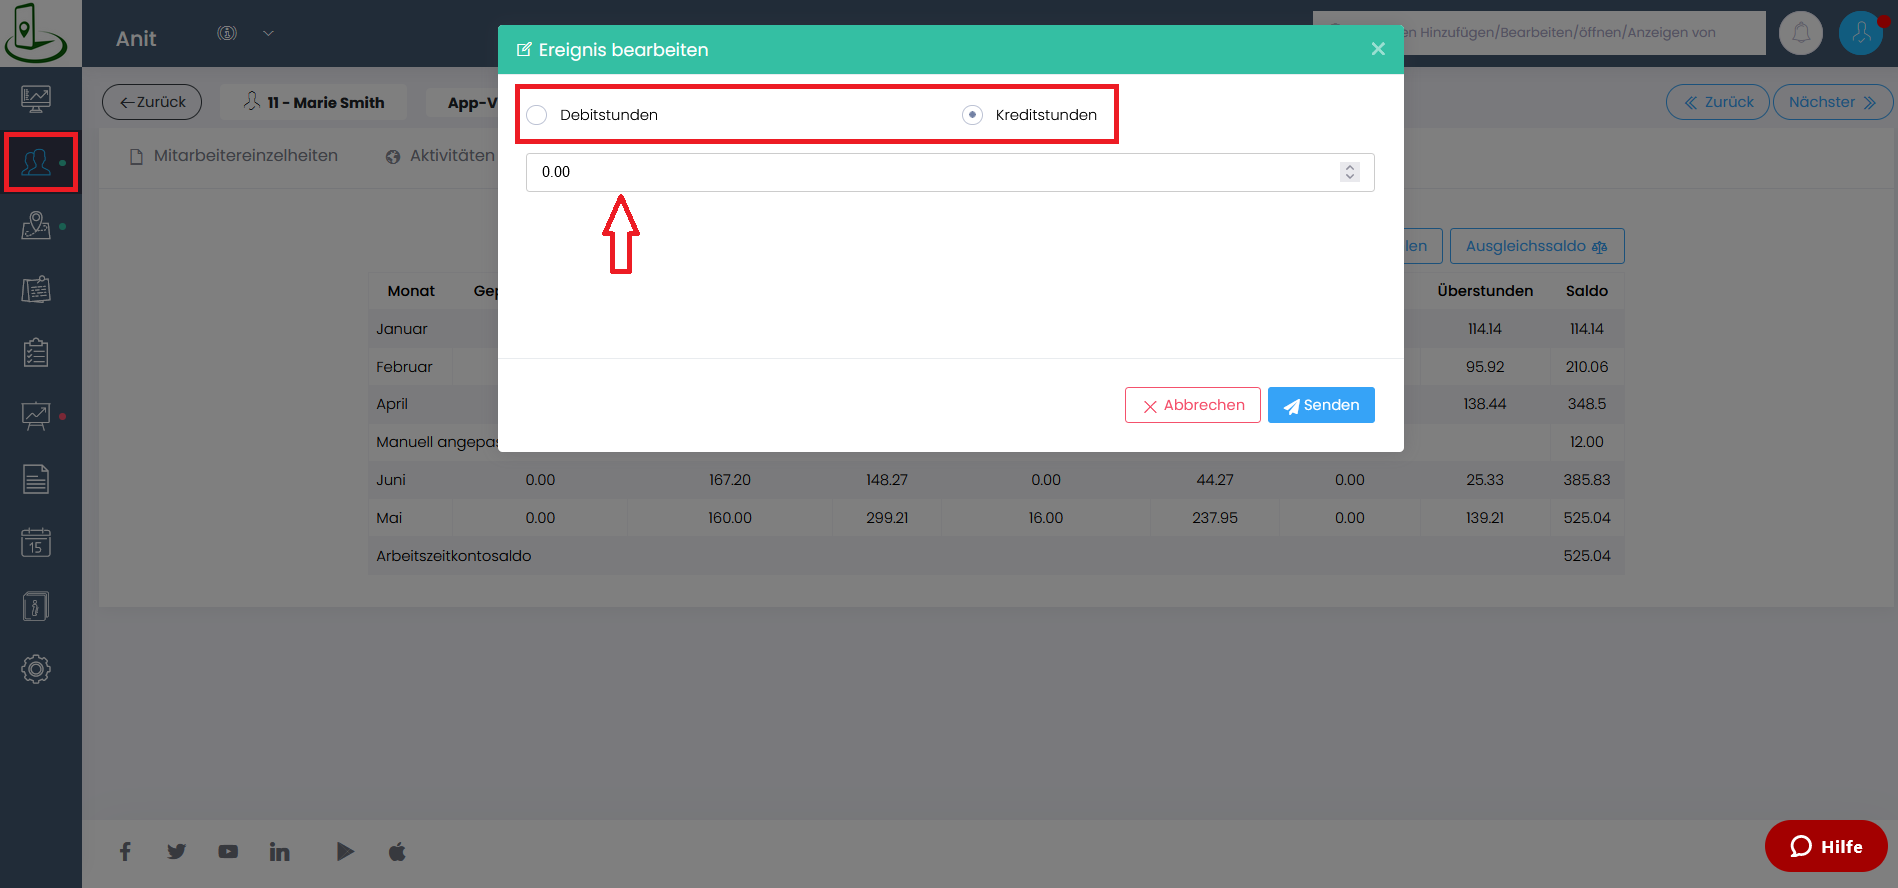1898x888 pixels.
Task: Open the dropdown chevron next to Anit
Action: click(268, 33)
